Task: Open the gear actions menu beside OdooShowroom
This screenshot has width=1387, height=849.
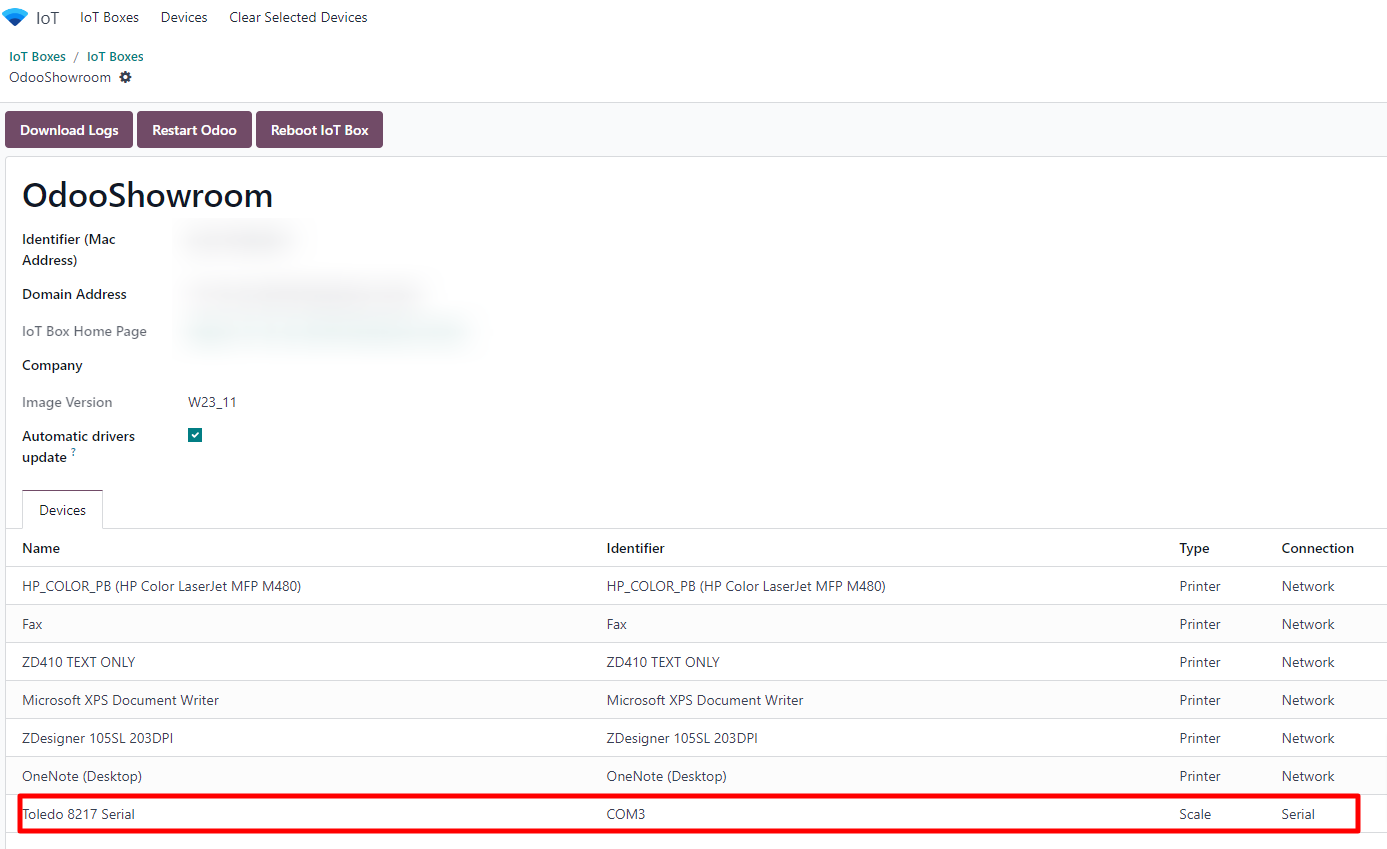Action: tap(125, 77)
